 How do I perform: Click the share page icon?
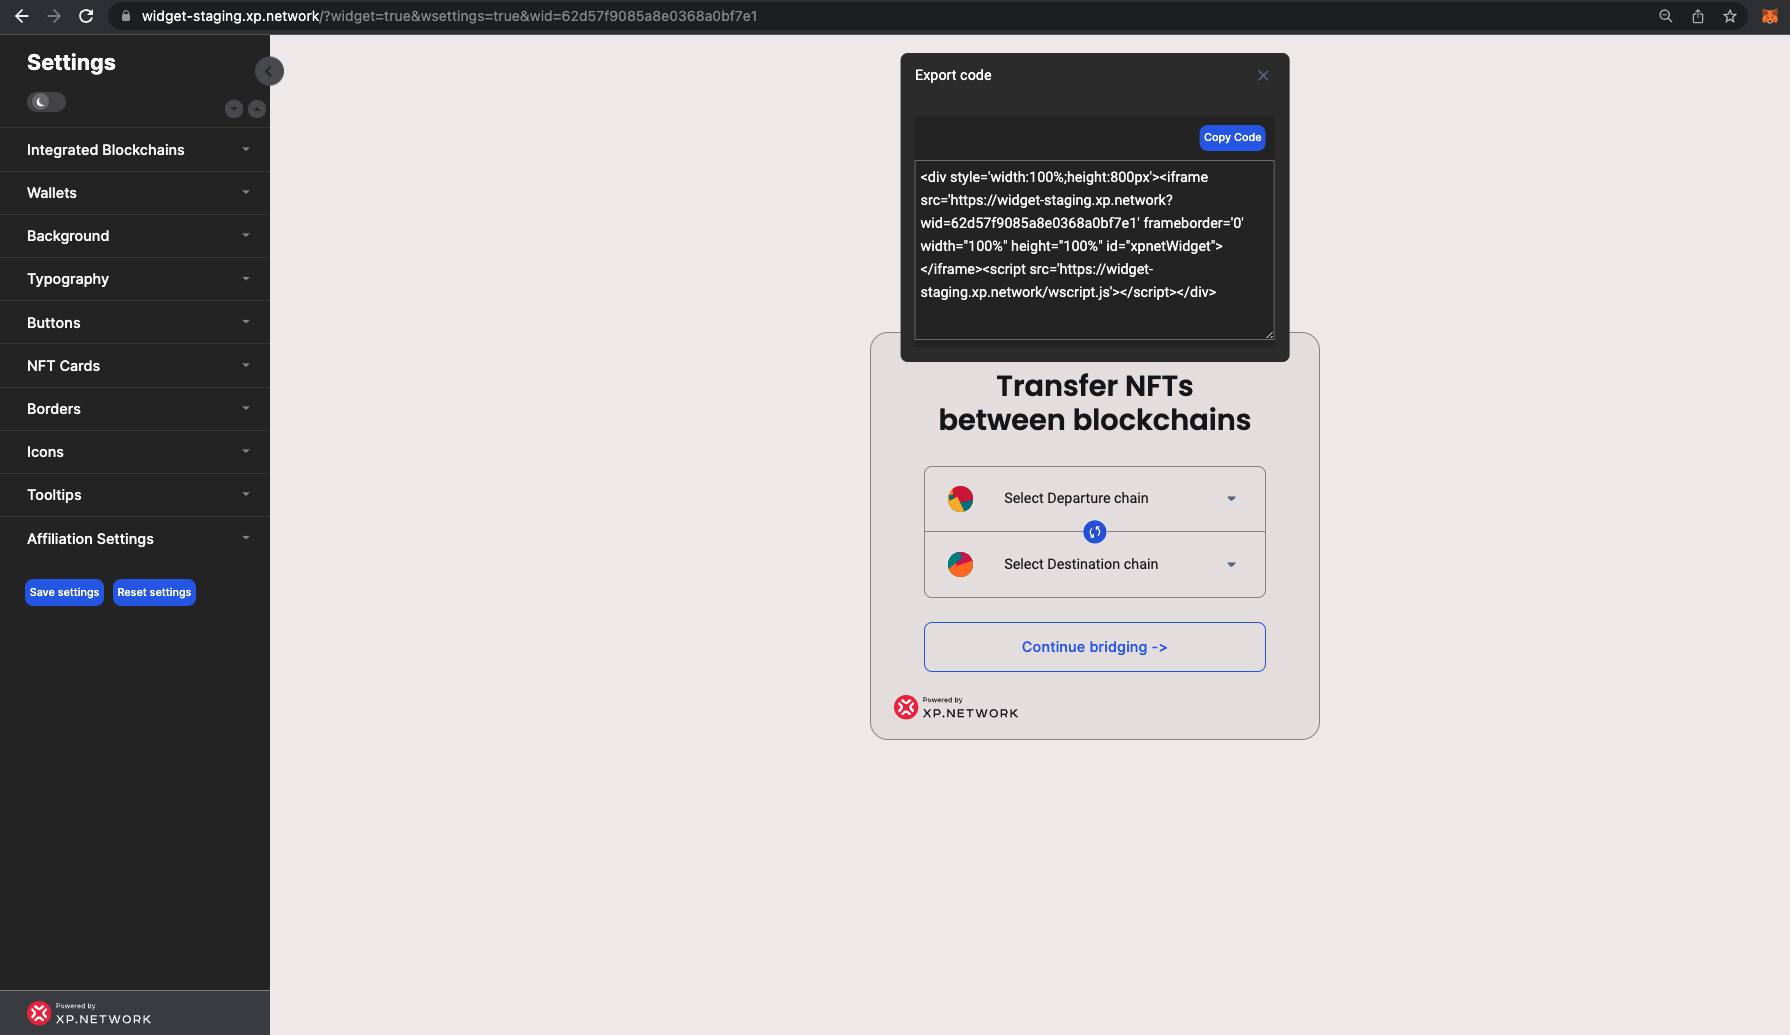click(1698, 16)
